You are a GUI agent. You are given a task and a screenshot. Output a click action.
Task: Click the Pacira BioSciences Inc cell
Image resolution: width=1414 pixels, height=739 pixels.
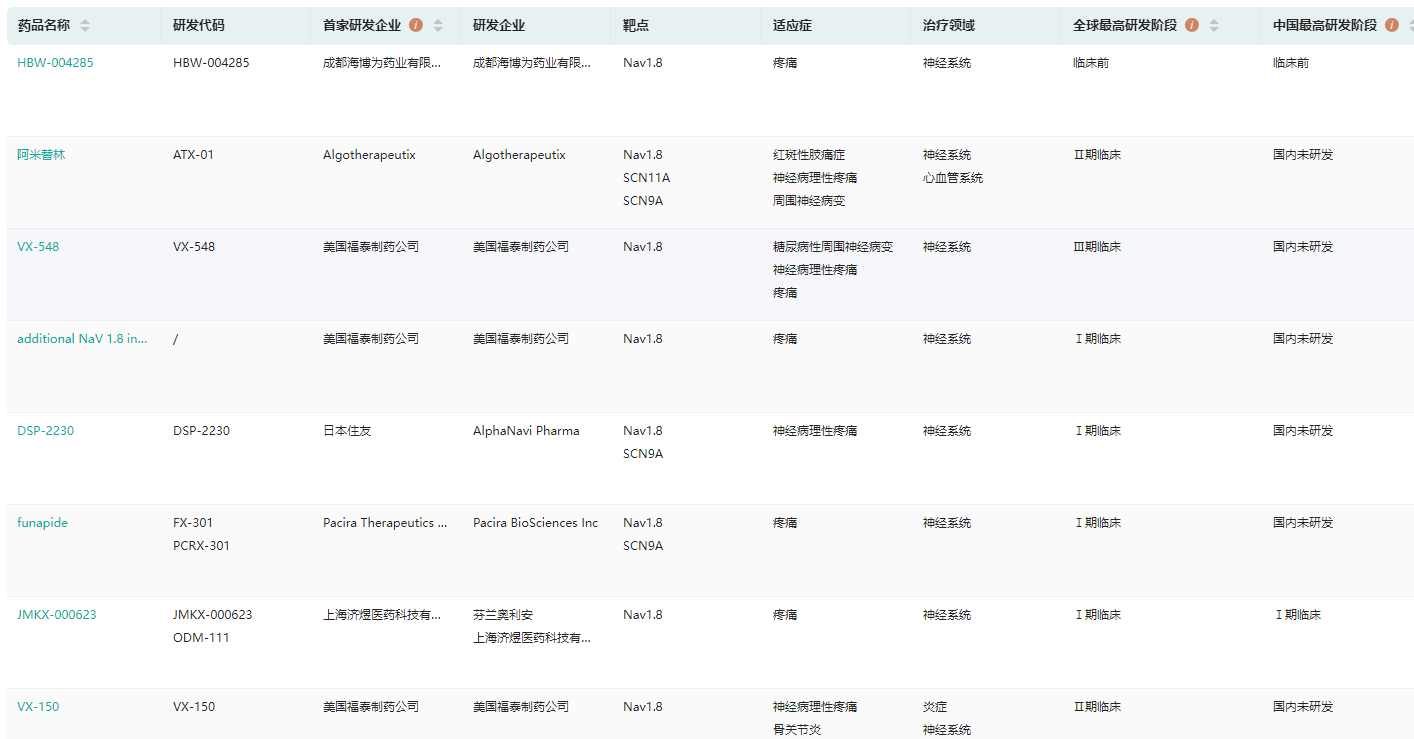[535, 523]
